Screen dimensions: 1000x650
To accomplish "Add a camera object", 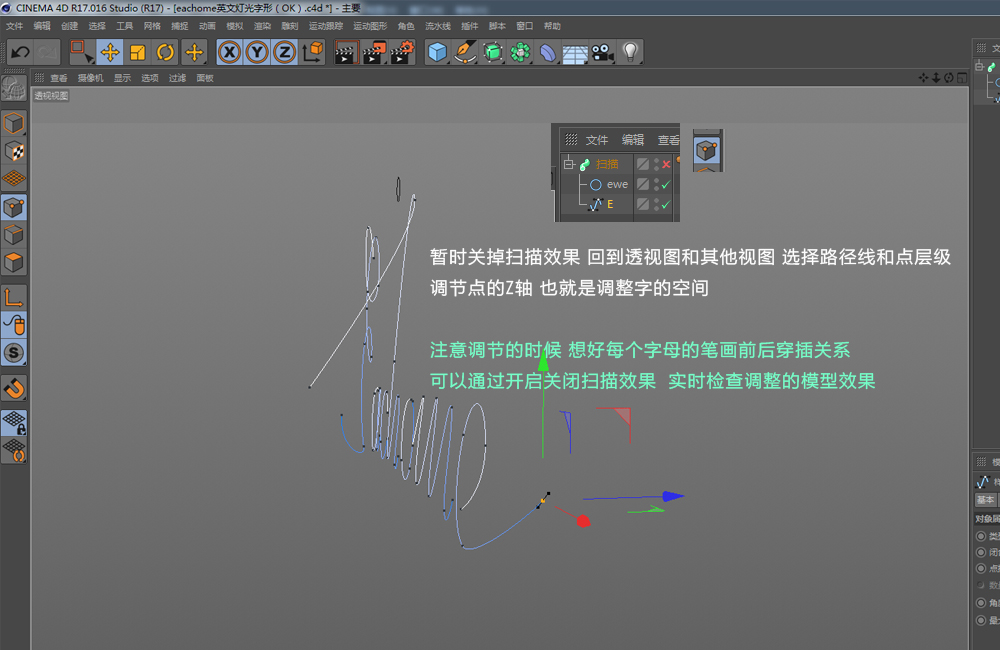I will click(603, 52).
